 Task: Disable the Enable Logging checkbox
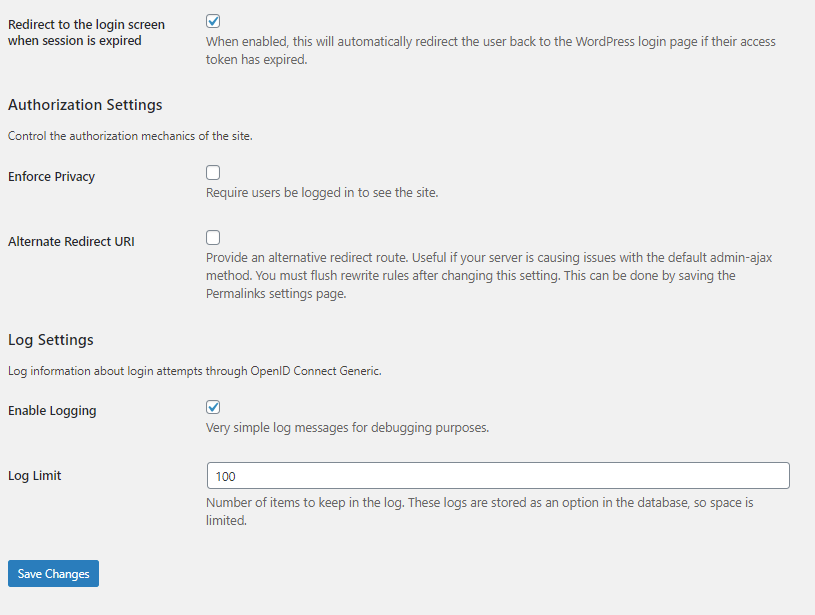click(x=213, y=407)
